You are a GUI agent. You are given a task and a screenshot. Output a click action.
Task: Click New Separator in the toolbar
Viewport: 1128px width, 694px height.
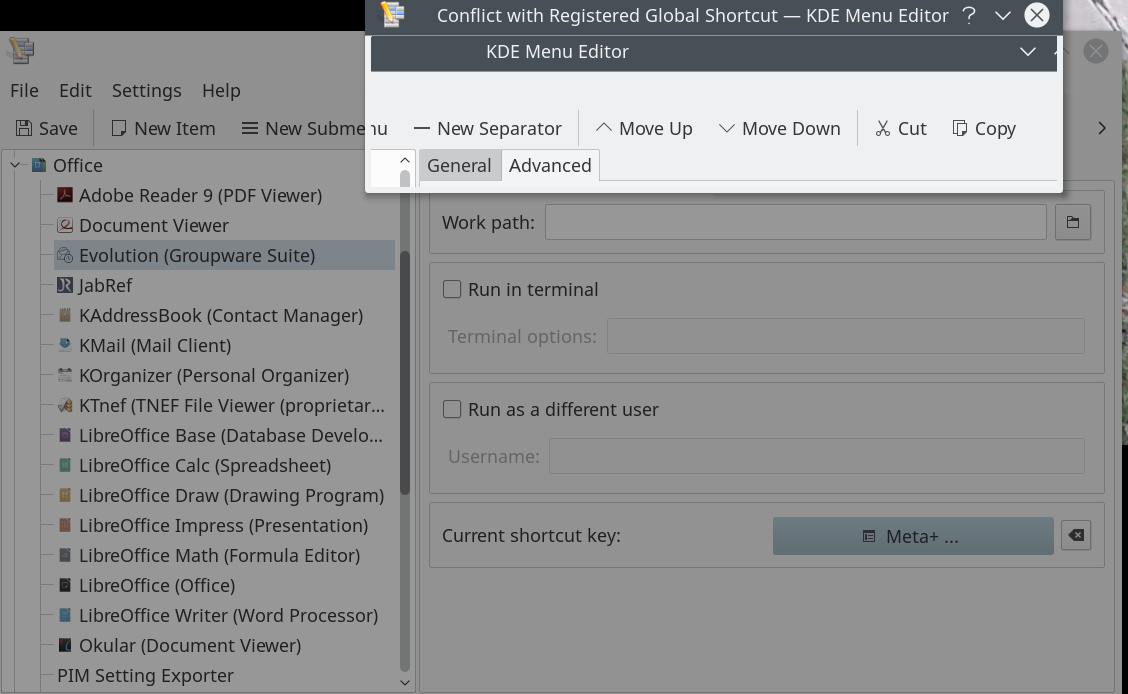pyautogui.click(x=488, y=128)
